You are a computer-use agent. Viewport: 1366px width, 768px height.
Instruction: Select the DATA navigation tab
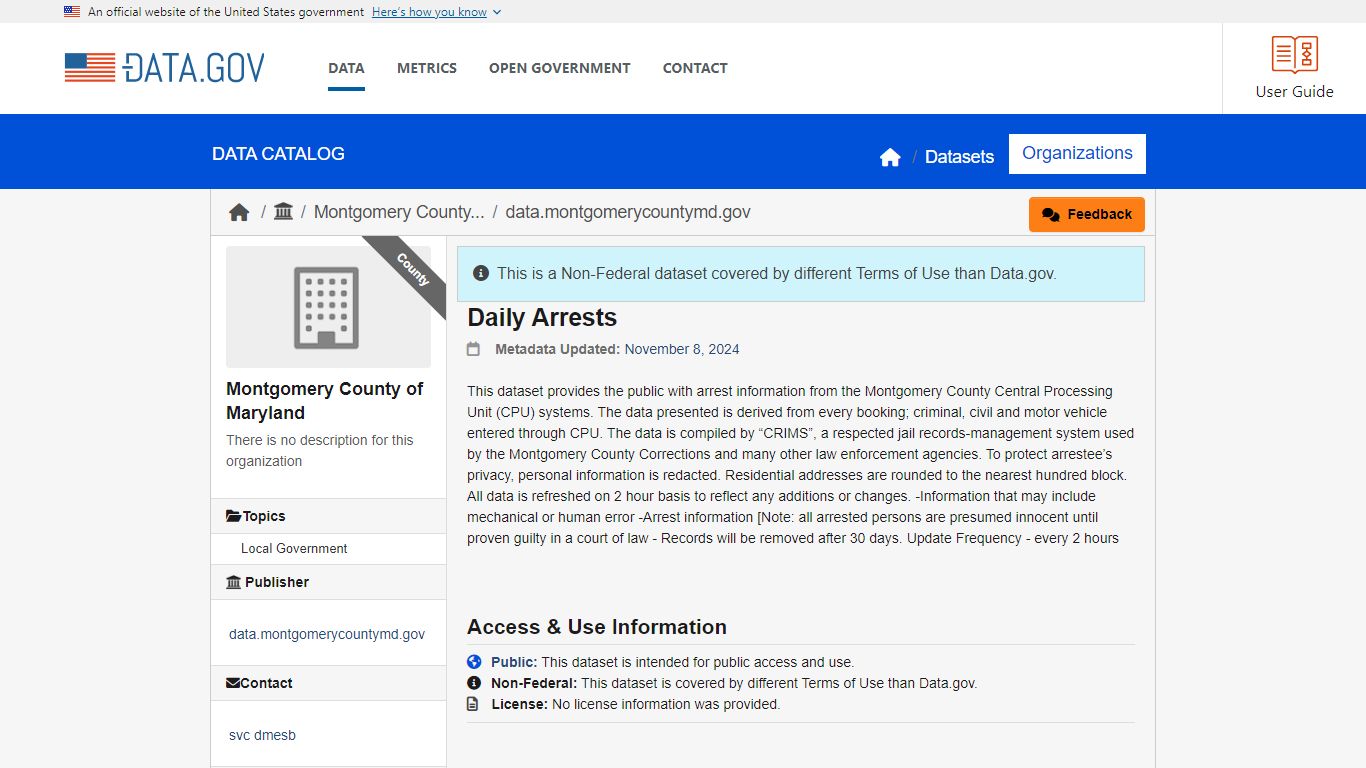(346, 68)
